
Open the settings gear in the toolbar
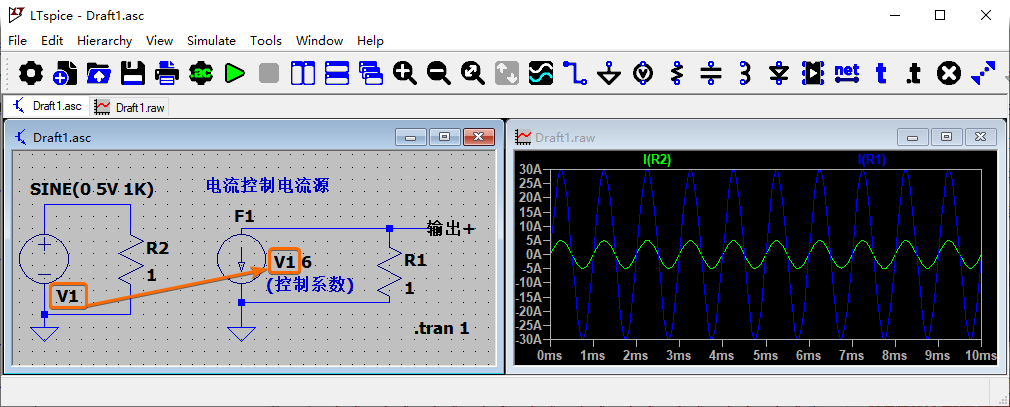pos(31,73)
